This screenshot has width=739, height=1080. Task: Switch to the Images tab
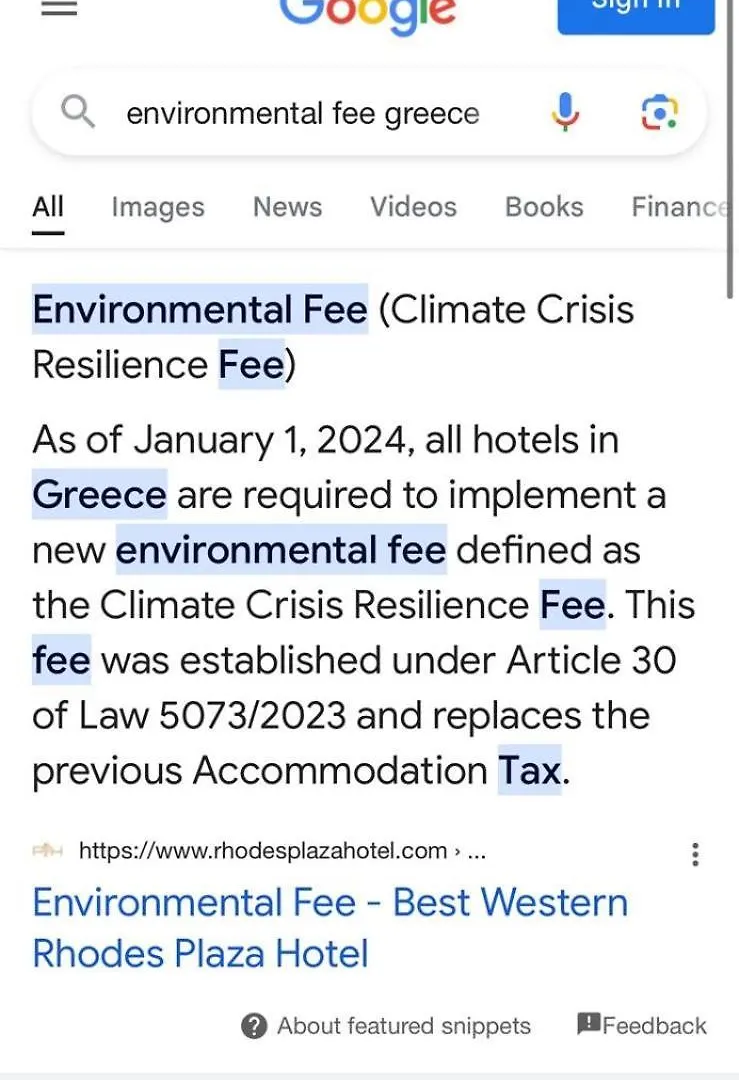[x=158, y=207]
